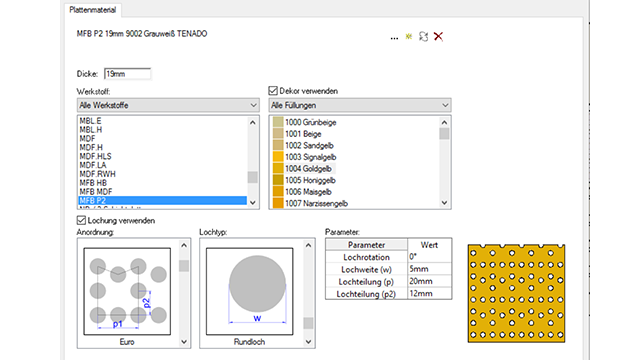The width and height of the screenshot is (640, 360).
Task: Edit the Lochteilung (p2) value 12mm
Action: tap(430, 293)
